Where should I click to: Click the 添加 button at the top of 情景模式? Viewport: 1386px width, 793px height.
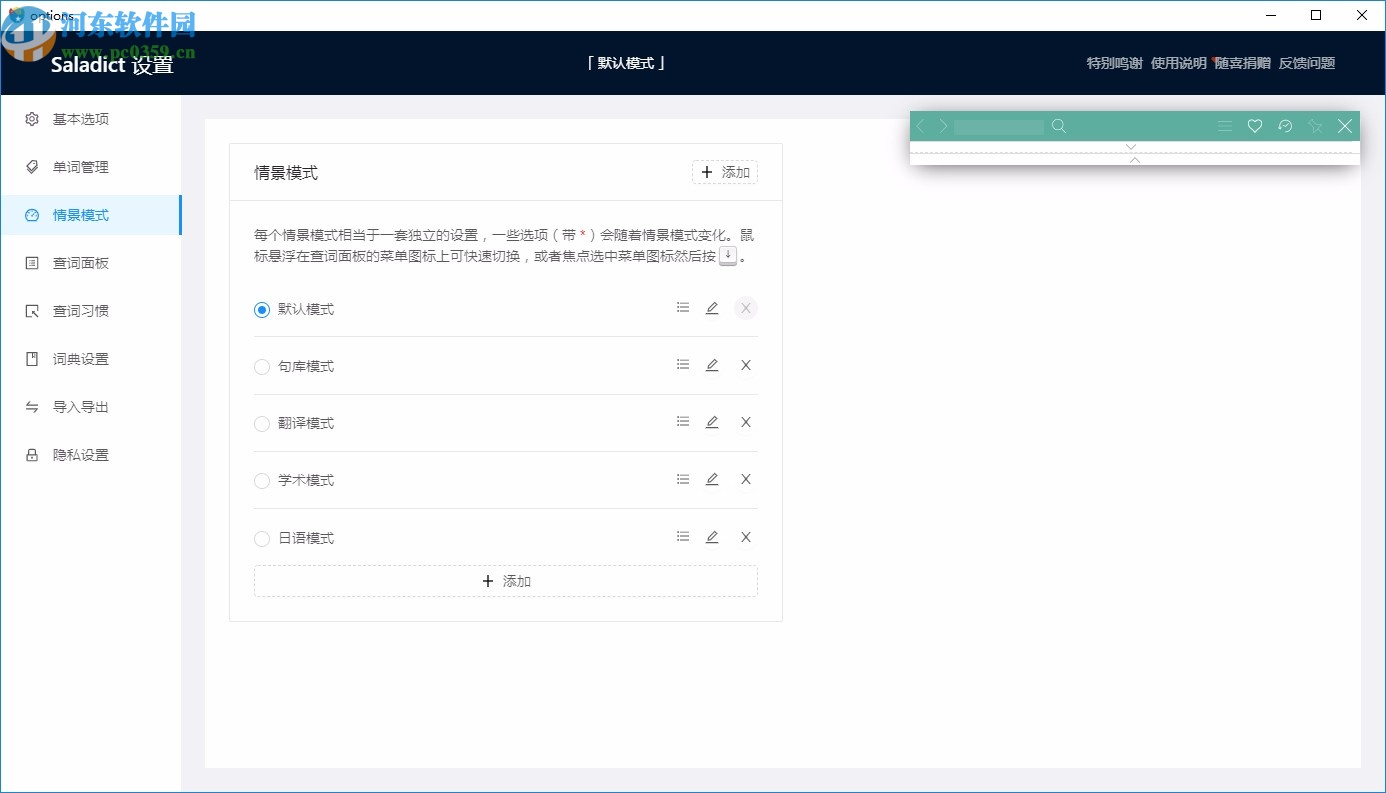coord(724,171)
